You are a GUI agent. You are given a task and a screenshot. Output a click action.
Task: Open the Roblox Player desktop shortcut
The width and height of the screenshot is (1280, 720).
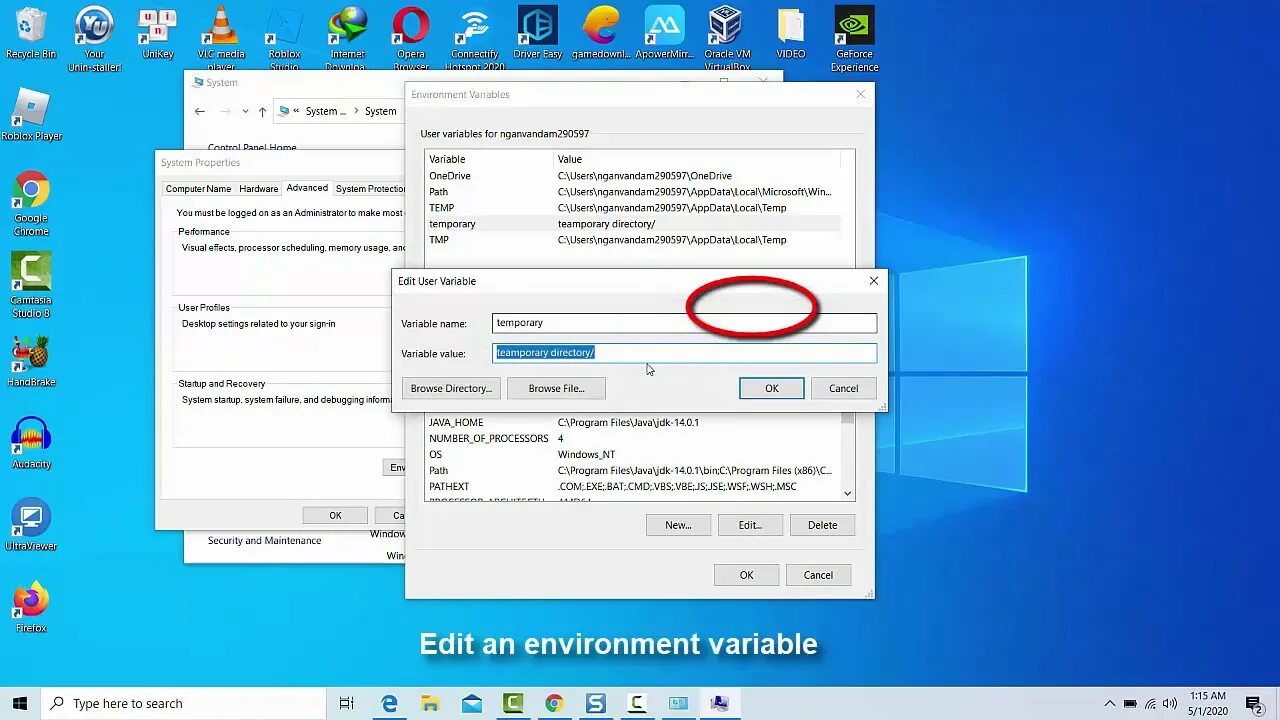31,115
